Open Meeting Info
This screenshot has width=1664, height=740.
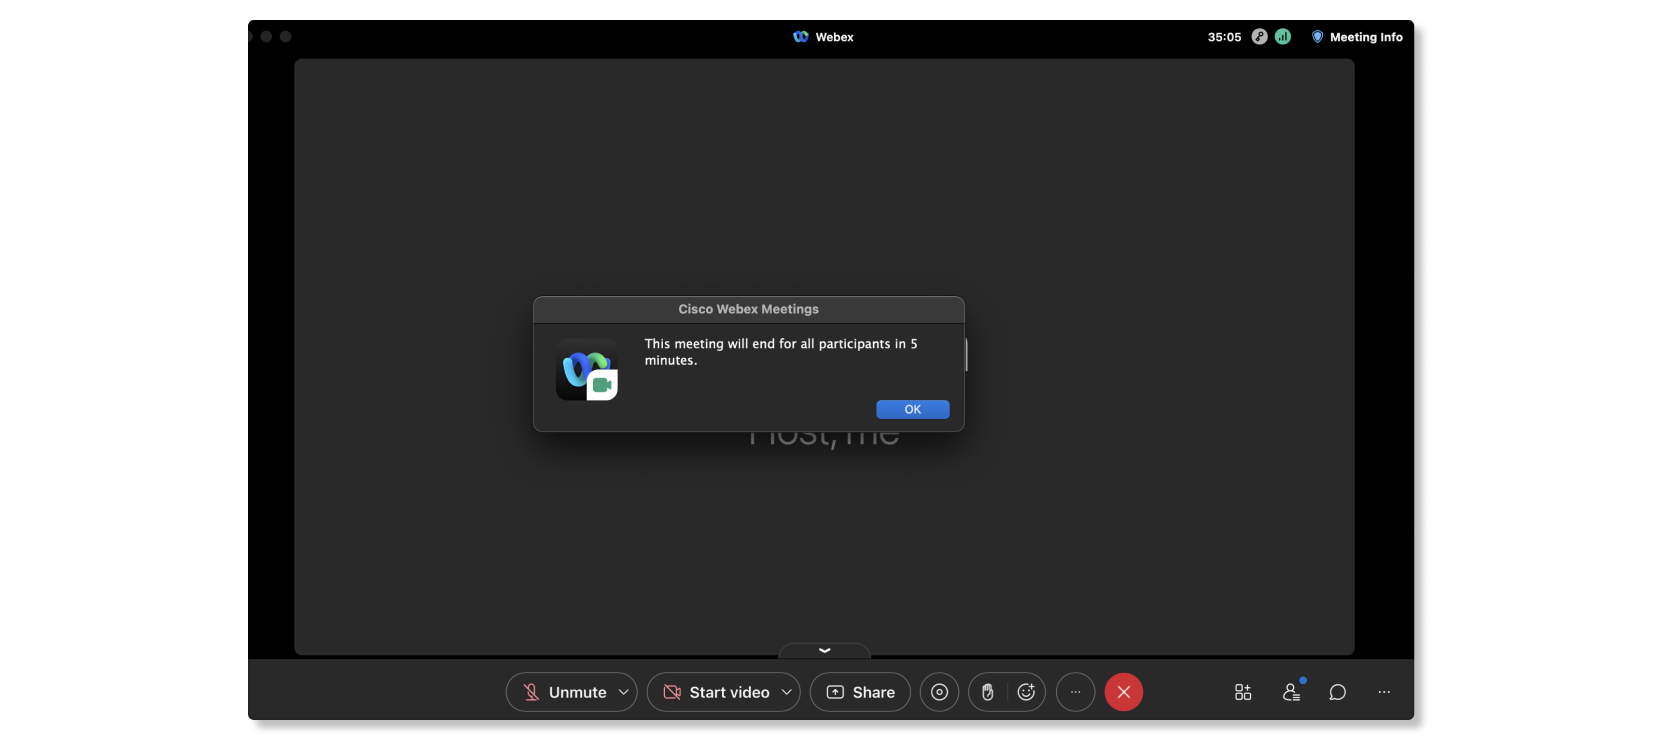(x=1357, y=37)
